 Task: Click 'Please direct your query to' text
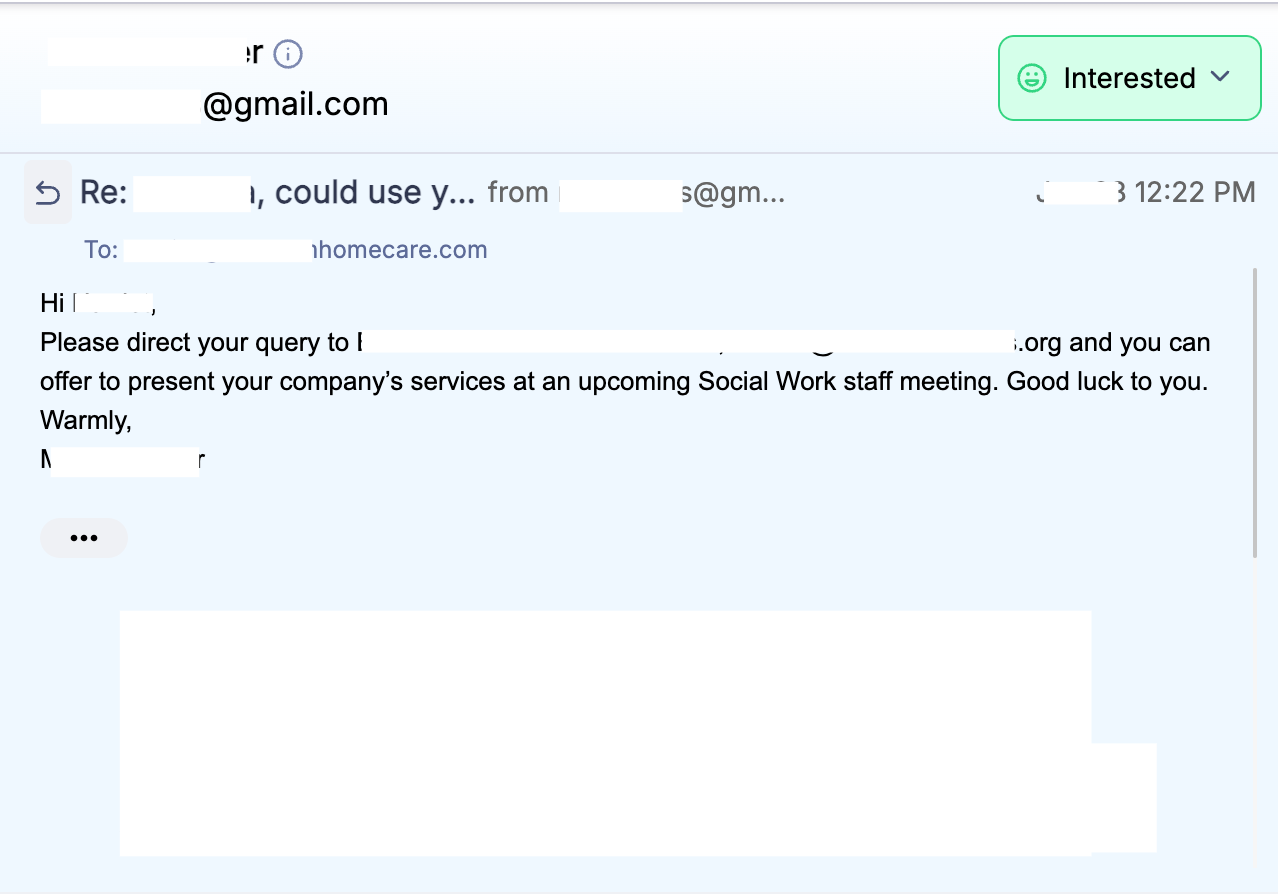tap(194, 343)
